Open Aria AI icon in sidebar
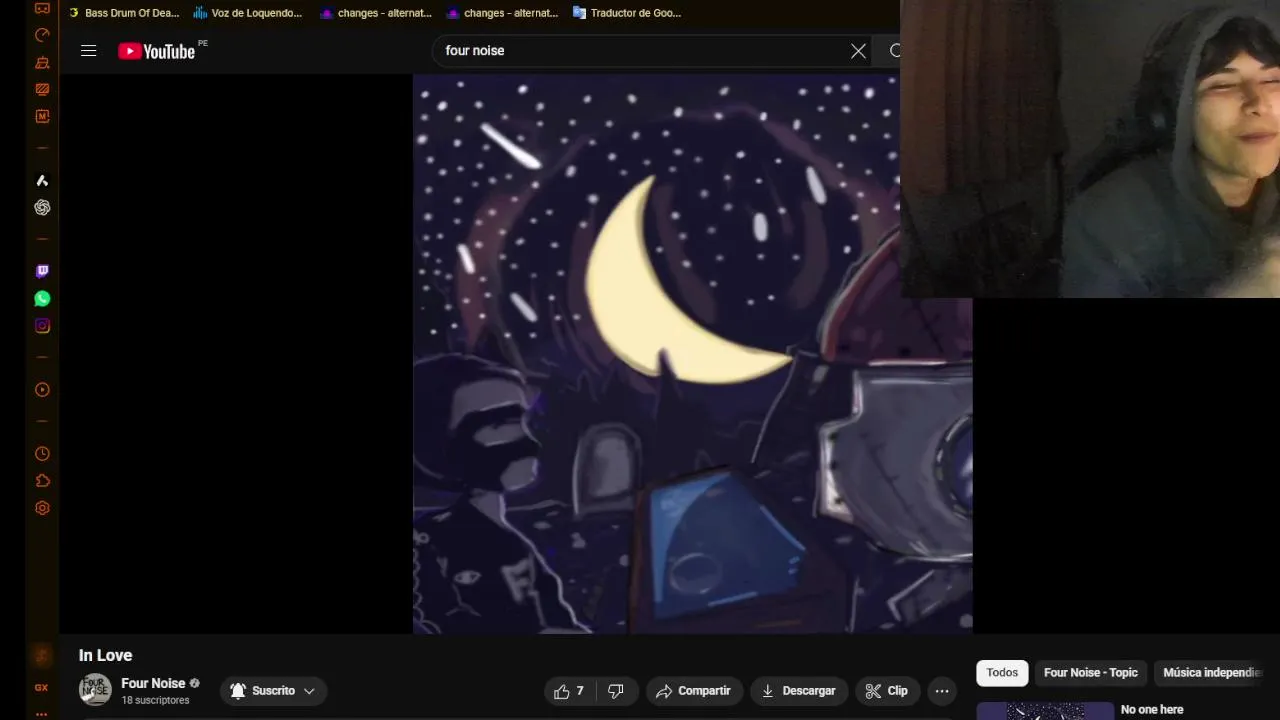Viewport: 1280px width, 720px height. pyautogui.click(x=42, y=181)
